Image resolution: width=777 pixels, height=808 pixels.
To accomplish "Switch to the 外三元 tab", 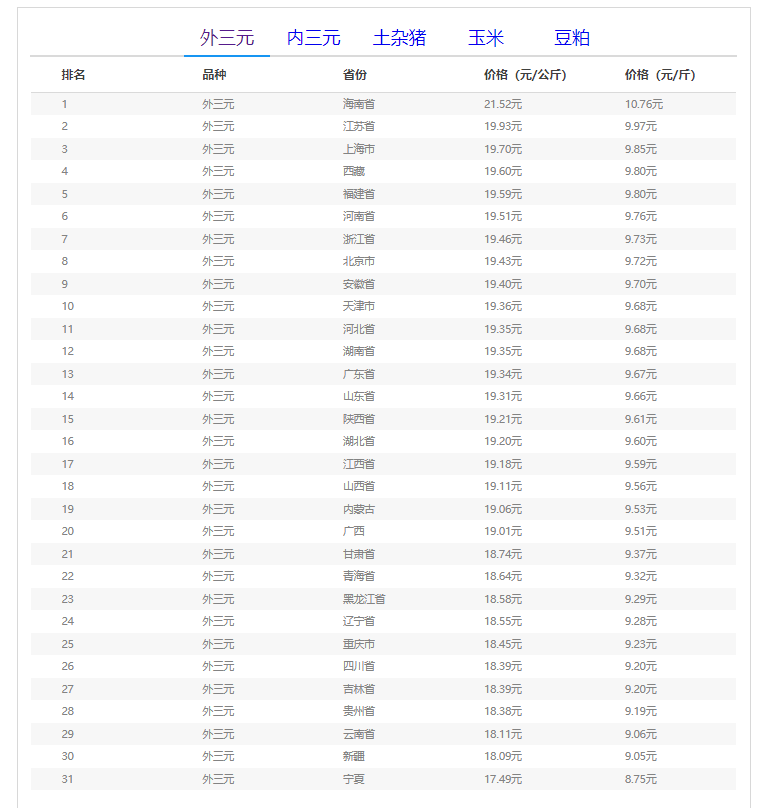I will [227, 38].
